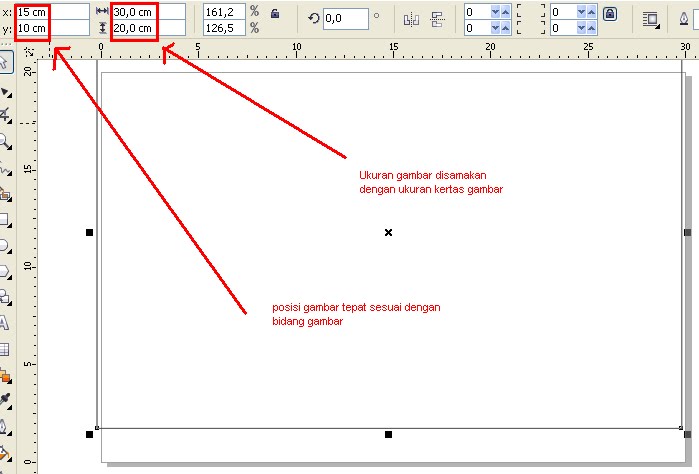This screenshot has width=699, height=474.
Task: Click the ruler origin crosshair icon
Action: coord(29,52)
